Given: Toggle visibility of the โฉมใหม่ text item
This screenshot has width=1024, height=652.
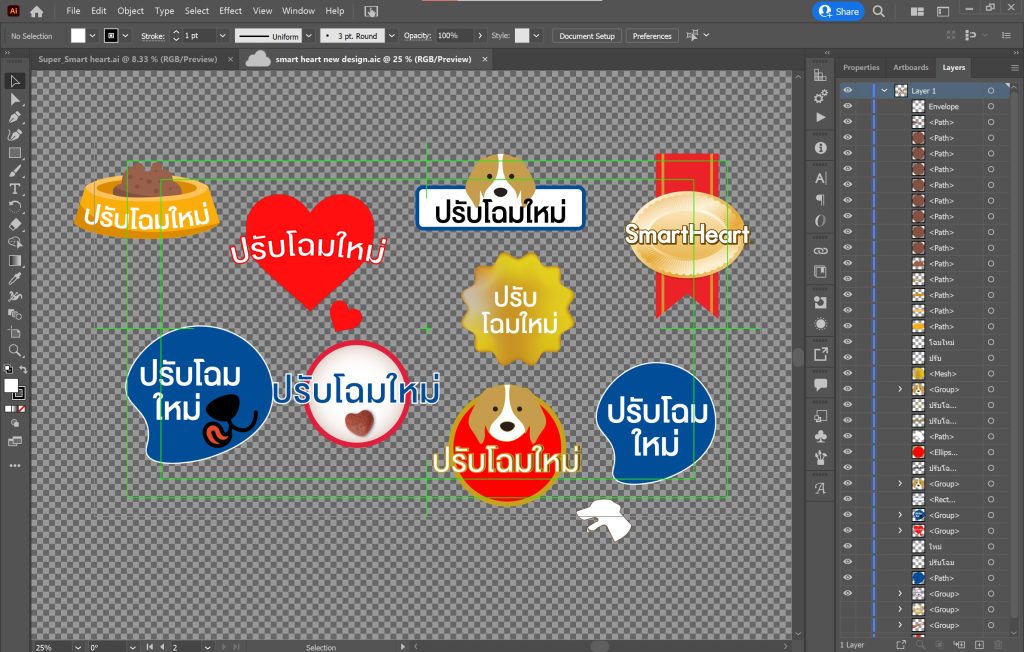Looking at the screenshot, I should click(848, 342).
